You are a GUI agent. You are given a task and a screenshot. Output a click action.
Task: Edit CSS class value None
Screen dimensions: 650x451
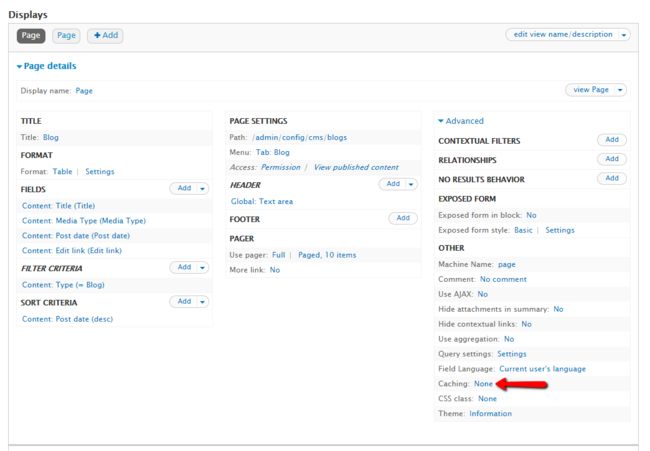tap(487, 399)
